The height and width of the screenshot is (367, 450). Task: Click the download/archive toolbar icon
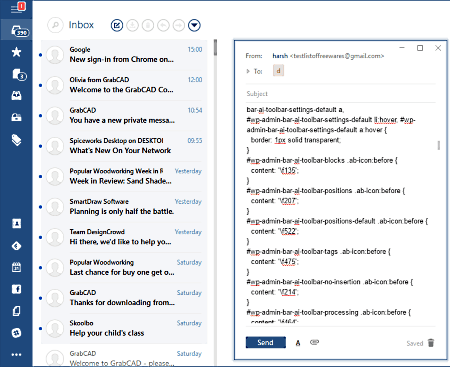pyautogui.click(x=132, y=25)
